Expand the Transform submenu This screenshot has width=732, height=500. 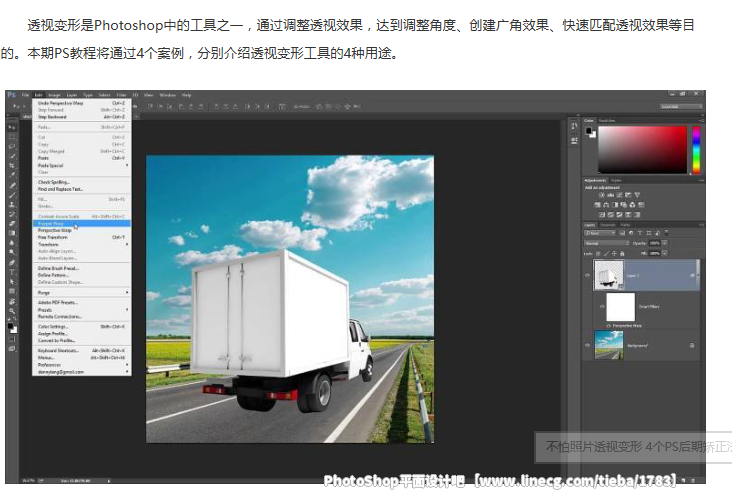coord(82,244)
